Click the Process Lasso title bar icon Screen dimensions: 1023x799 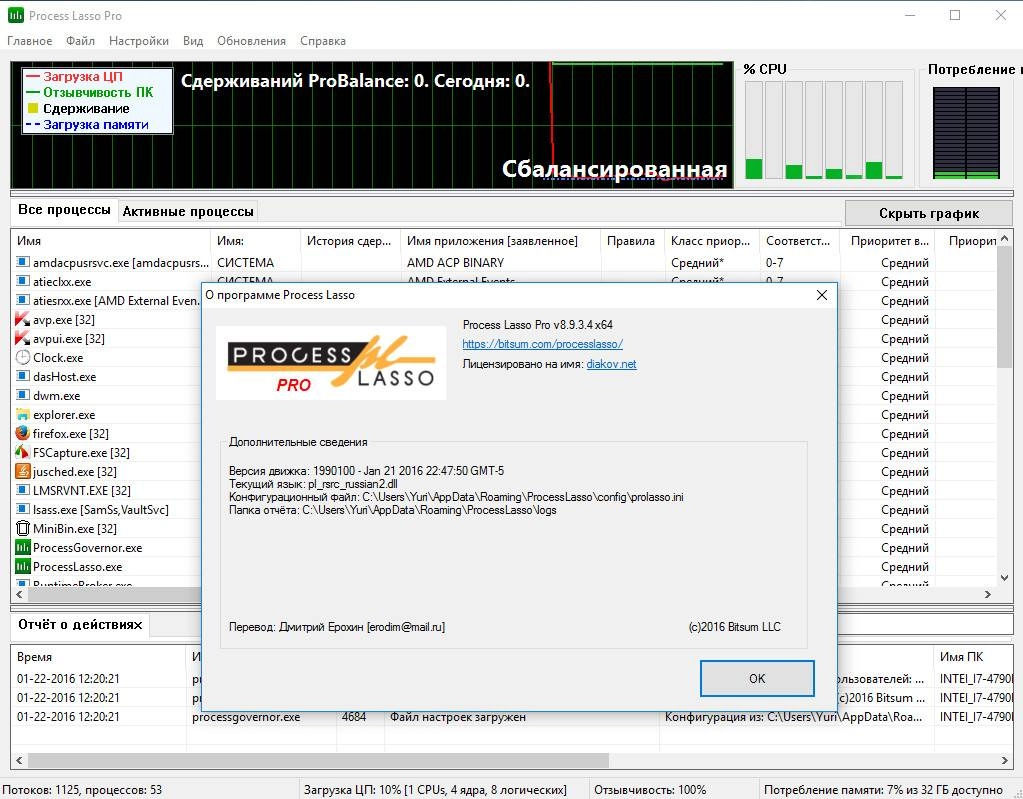pyautogui.click(x=15, y=15)
